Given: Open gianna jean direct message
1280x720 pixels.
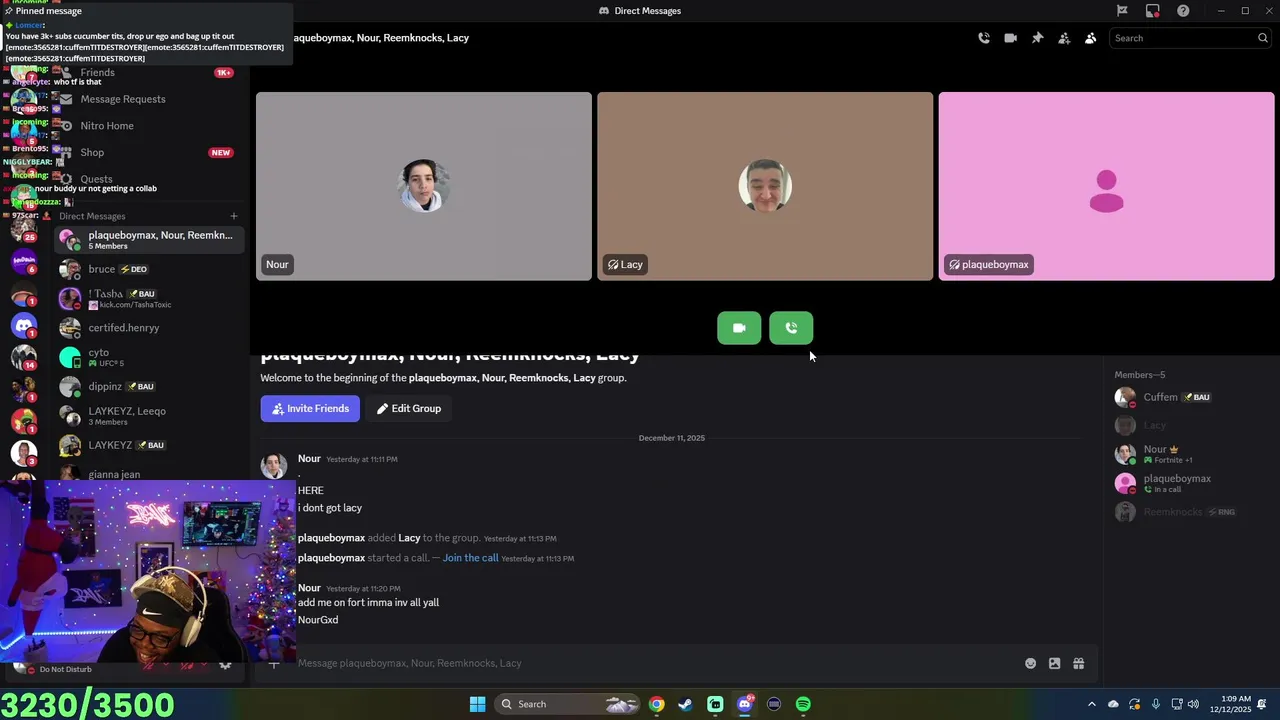Looking at the screenshot, I should click(148, 474).
